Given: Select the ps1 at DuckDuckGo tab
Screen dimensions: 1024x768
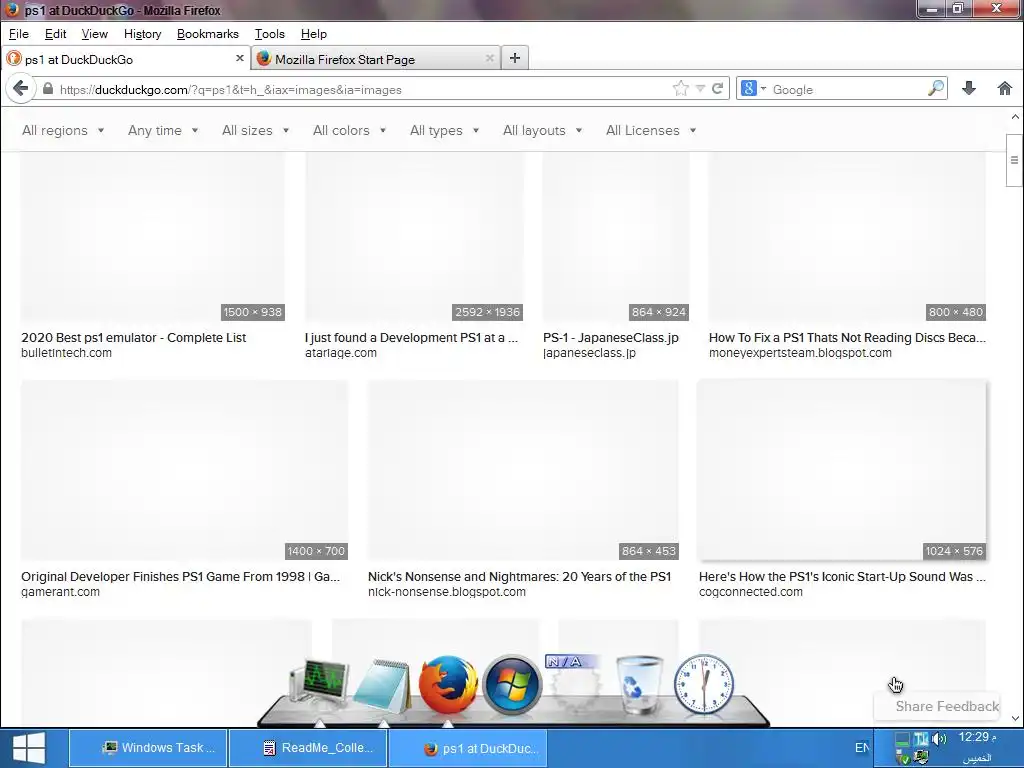Looking at the screenshot, I should 125,59.
